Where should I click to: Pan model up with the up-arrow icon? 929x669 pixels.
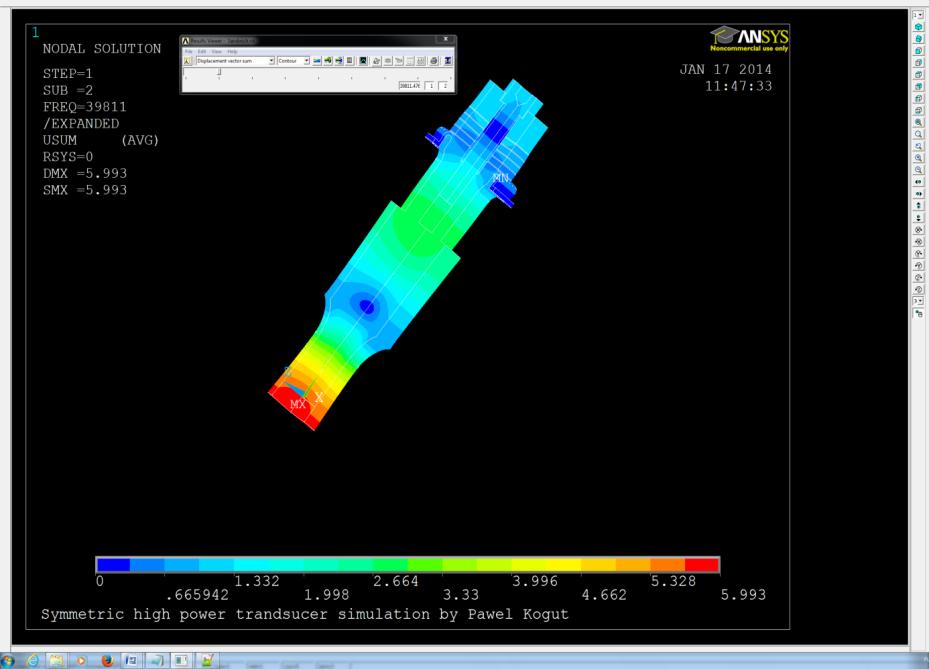pyautogui.click(x=919, y=206)
